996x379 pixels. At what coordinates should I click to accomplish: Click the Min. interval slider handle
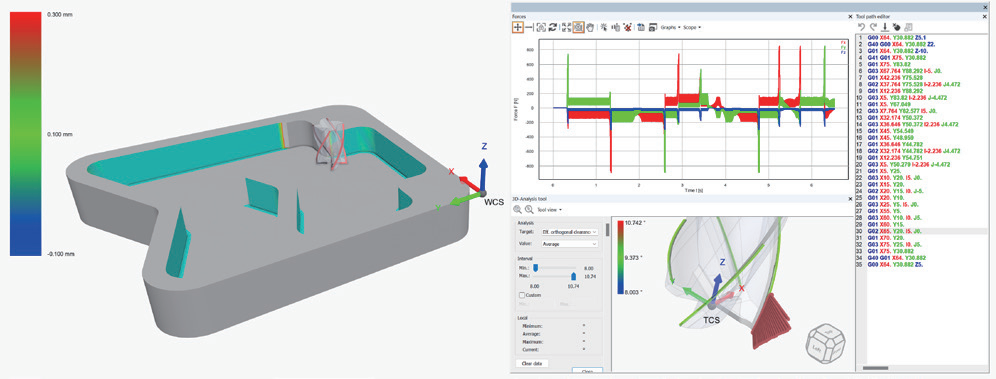(x=535, y=267)
